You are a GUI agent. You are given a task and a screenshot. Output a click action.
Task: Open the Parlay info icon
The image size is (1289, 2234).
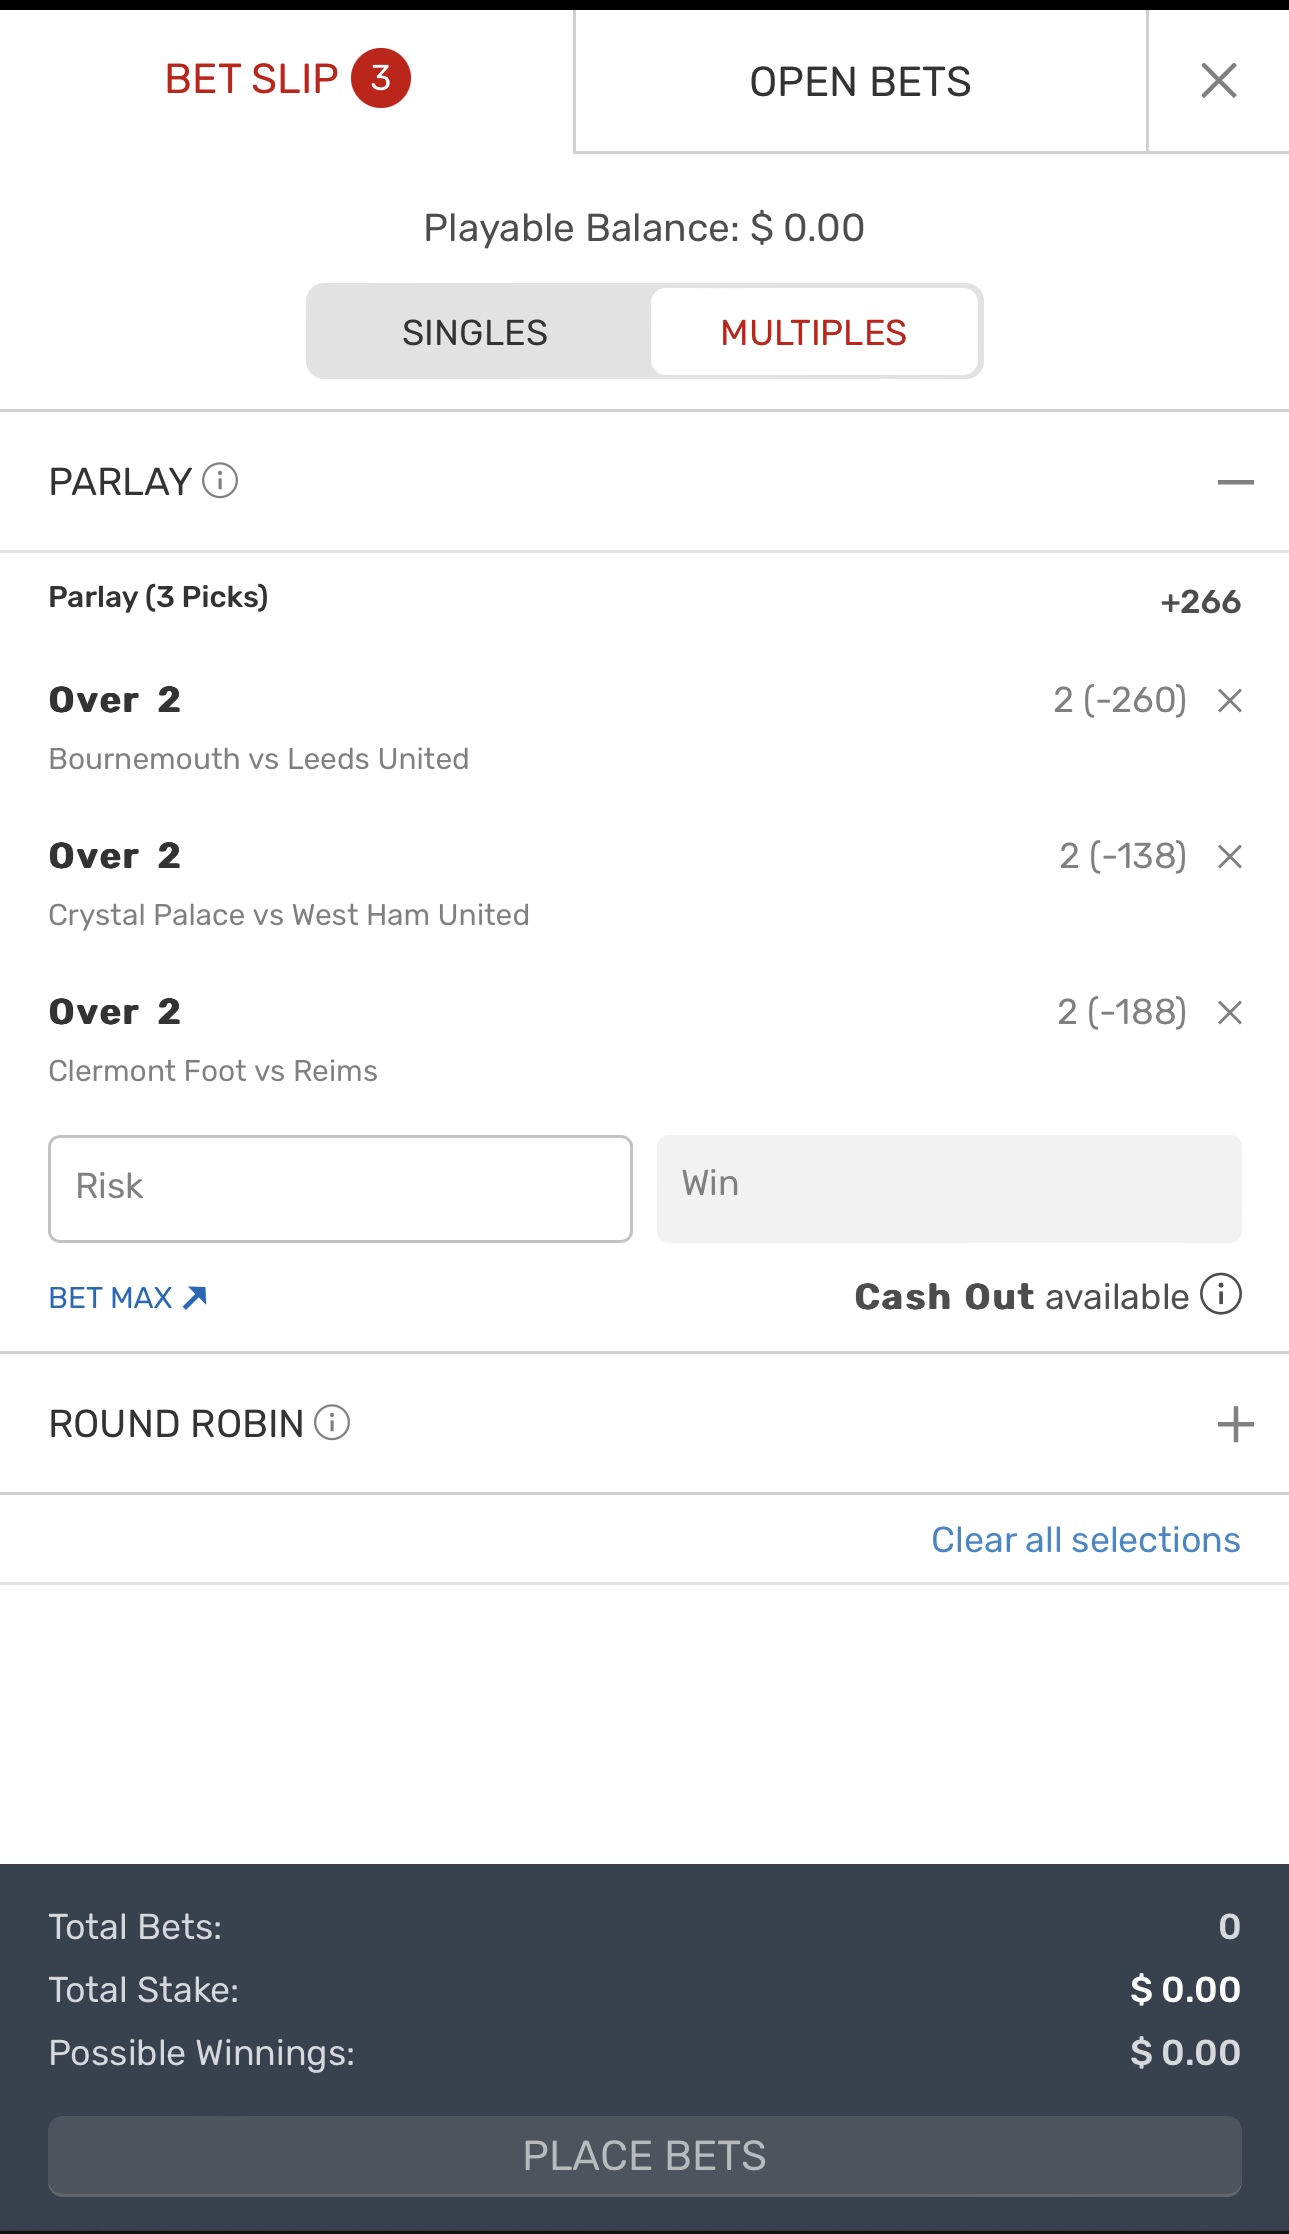[x=220, y=481]
